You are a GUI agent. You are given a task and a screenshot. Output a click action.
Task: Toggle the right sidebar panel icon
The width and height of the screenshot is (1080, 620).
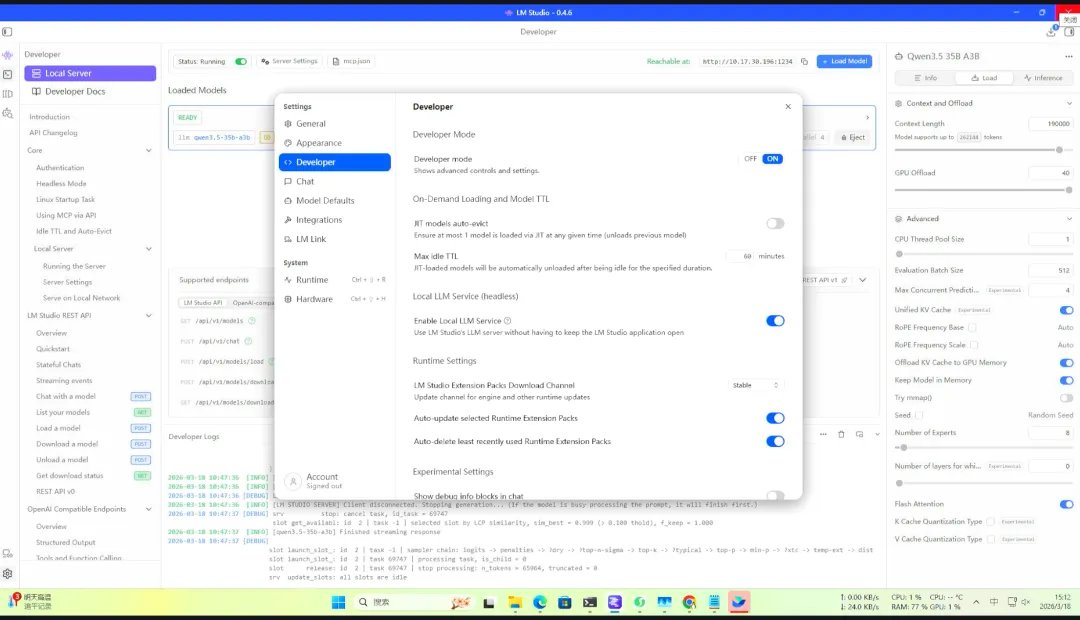click(x=1069, y=32)
